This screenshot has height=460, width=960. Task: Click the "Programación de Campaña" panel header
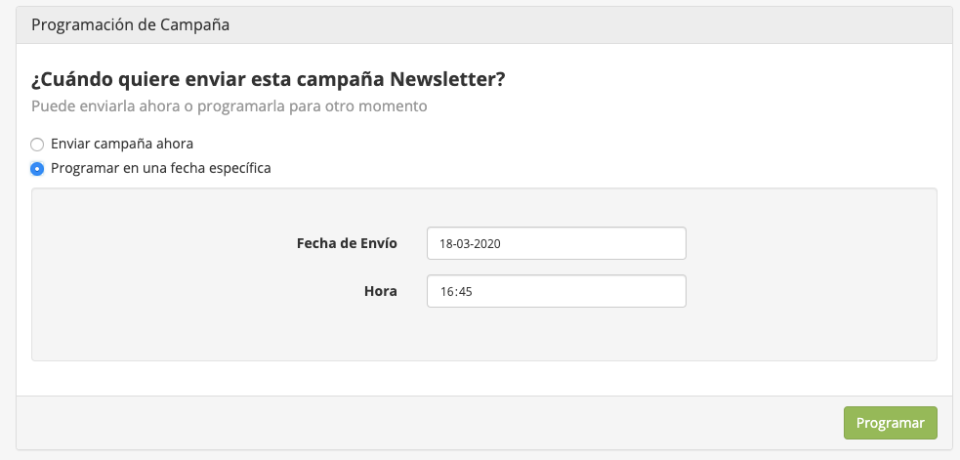point(131,25)
